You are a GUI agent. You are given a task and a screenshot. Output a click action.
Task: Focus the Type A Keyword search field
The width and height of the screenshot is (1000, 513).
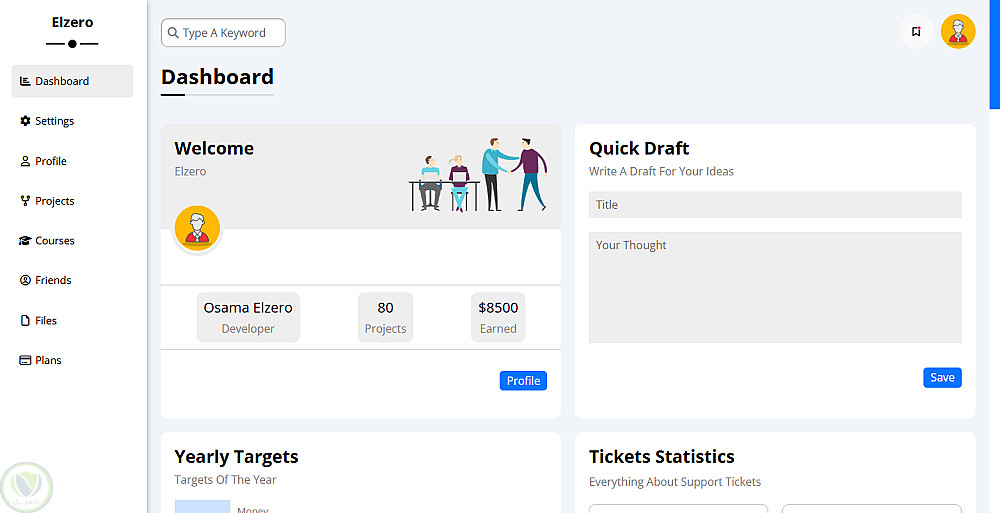coord(230,33)
